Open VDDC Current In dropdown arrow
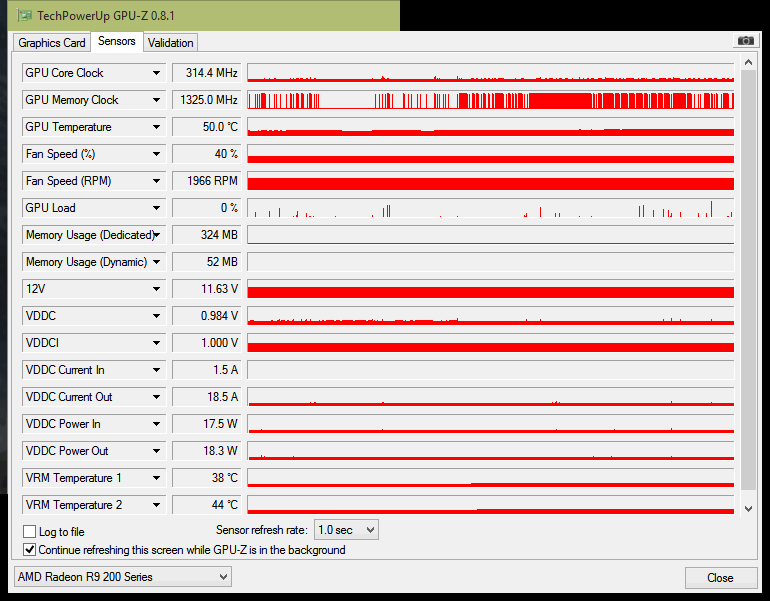Screen dimensions: 770x601 click(156, 370)
